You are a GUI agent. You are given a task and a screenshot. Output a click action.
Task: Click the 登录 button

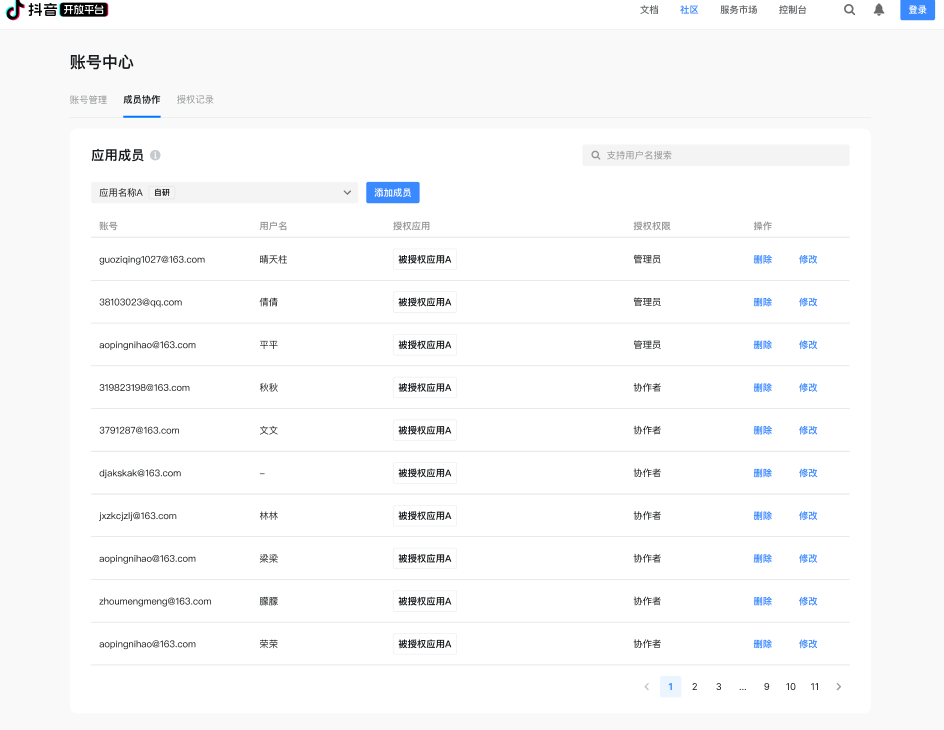[x=917, y=10]
